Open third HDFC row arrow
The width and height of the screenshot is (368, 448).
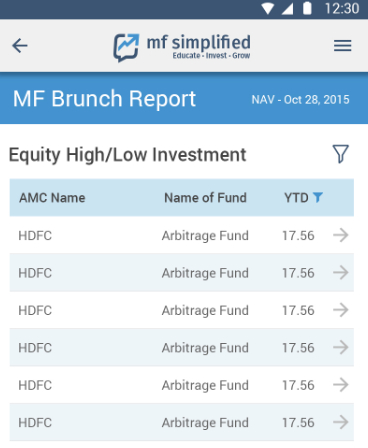pyautogui.click(x=341, y=310)
